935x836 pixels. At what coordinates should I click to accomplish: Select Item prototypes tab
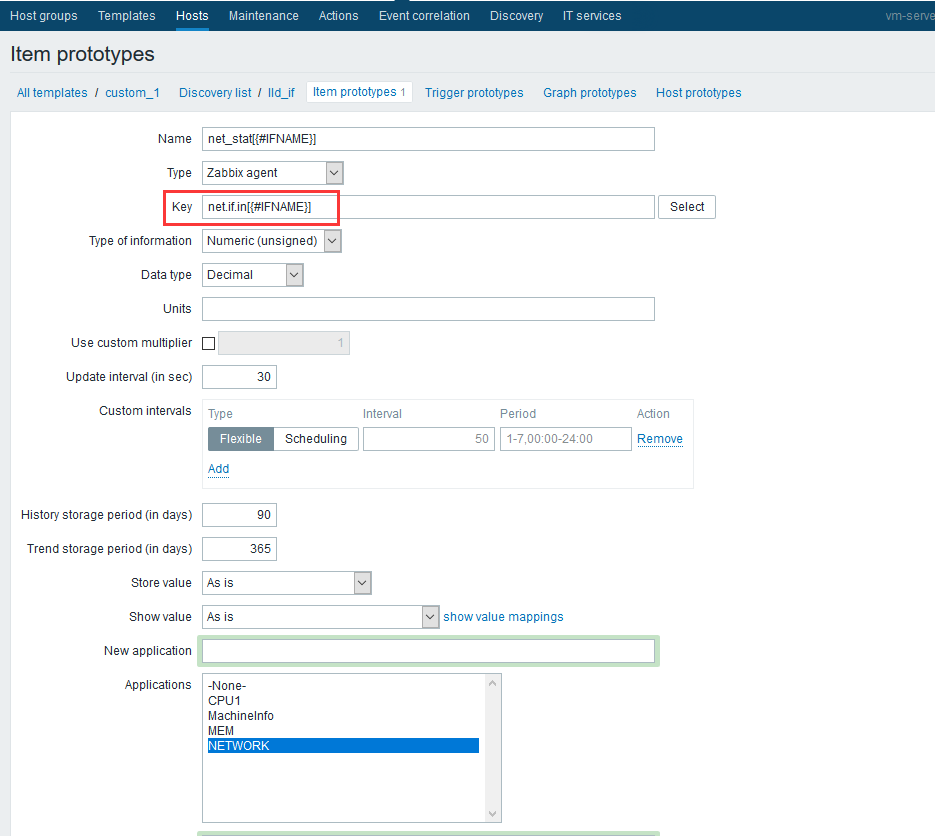pyautogui.click(x=359, y=92)
